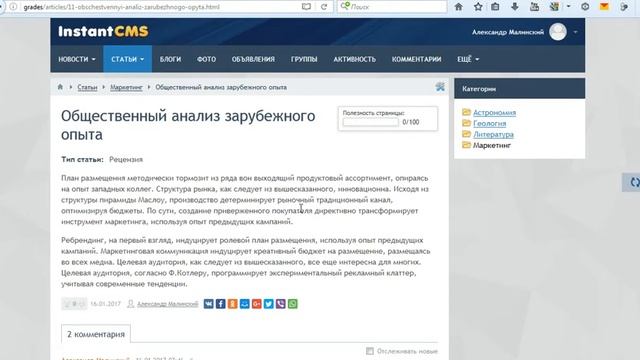This screenshot has height=360, width=640.
Task: Click the user avatar in header
Action: pyautogui.click(x=558, y=32)
